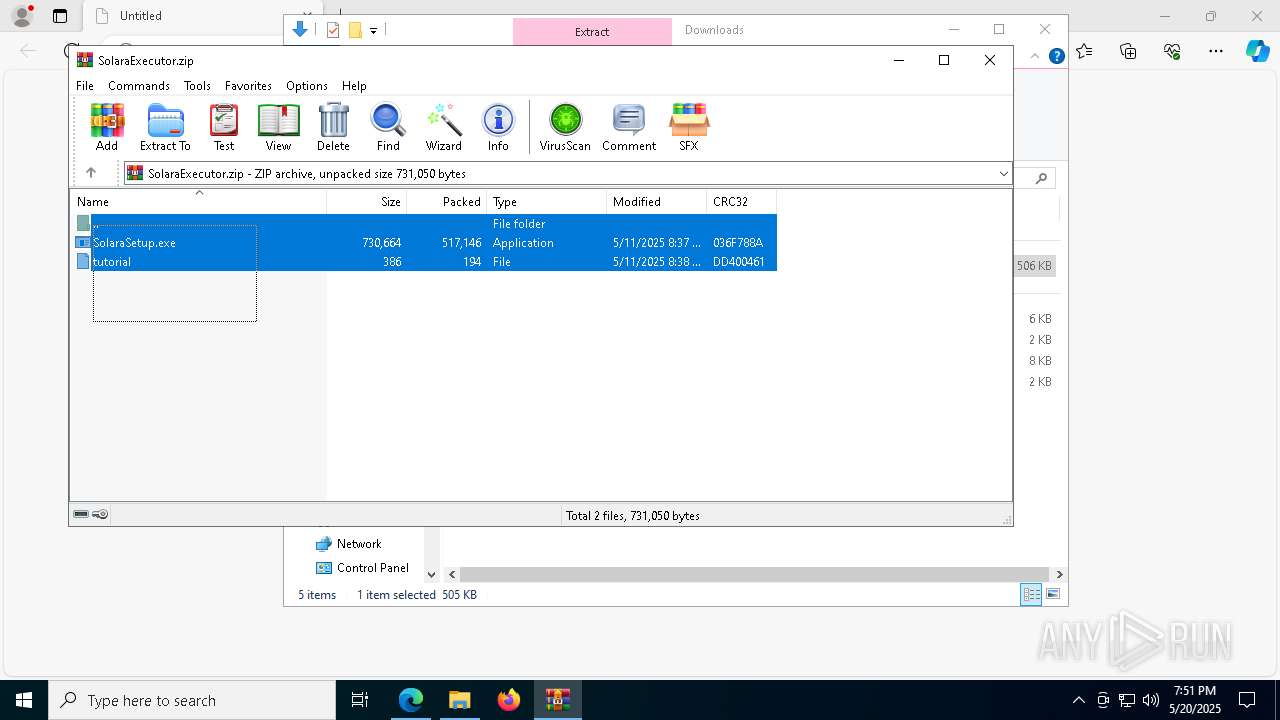Click the disk drive icon in WinRAR status bar
The height and width of the screenshot is (720, 1280).
click(x=81, y=514)
